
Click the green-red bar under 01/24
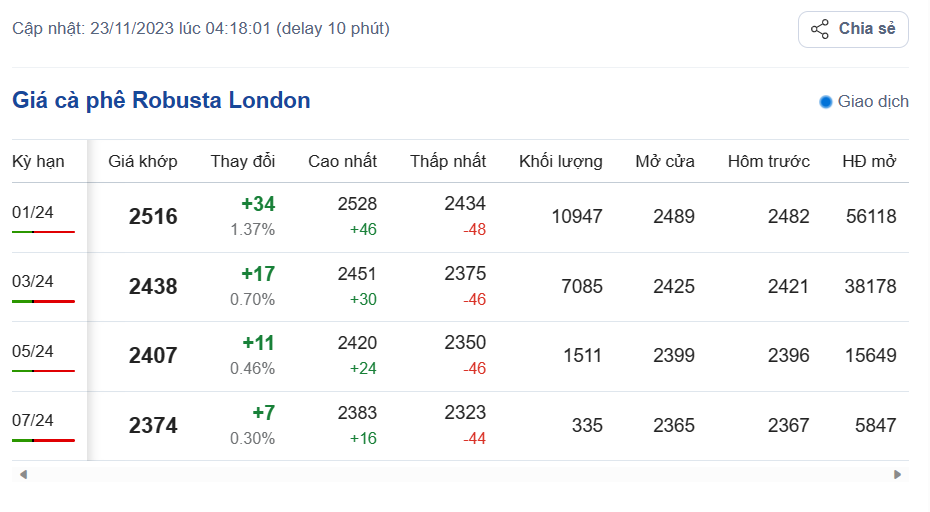coord(43,231)
